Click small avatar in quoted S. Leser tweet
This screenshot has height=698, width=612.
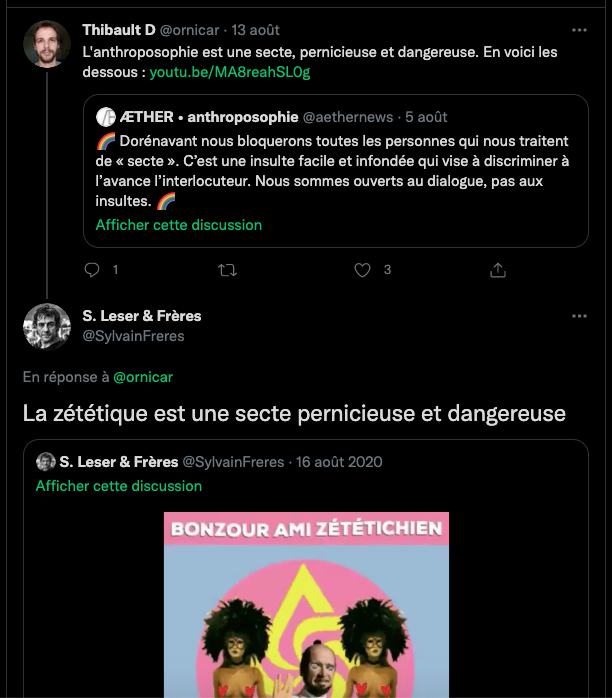(45, 462)
